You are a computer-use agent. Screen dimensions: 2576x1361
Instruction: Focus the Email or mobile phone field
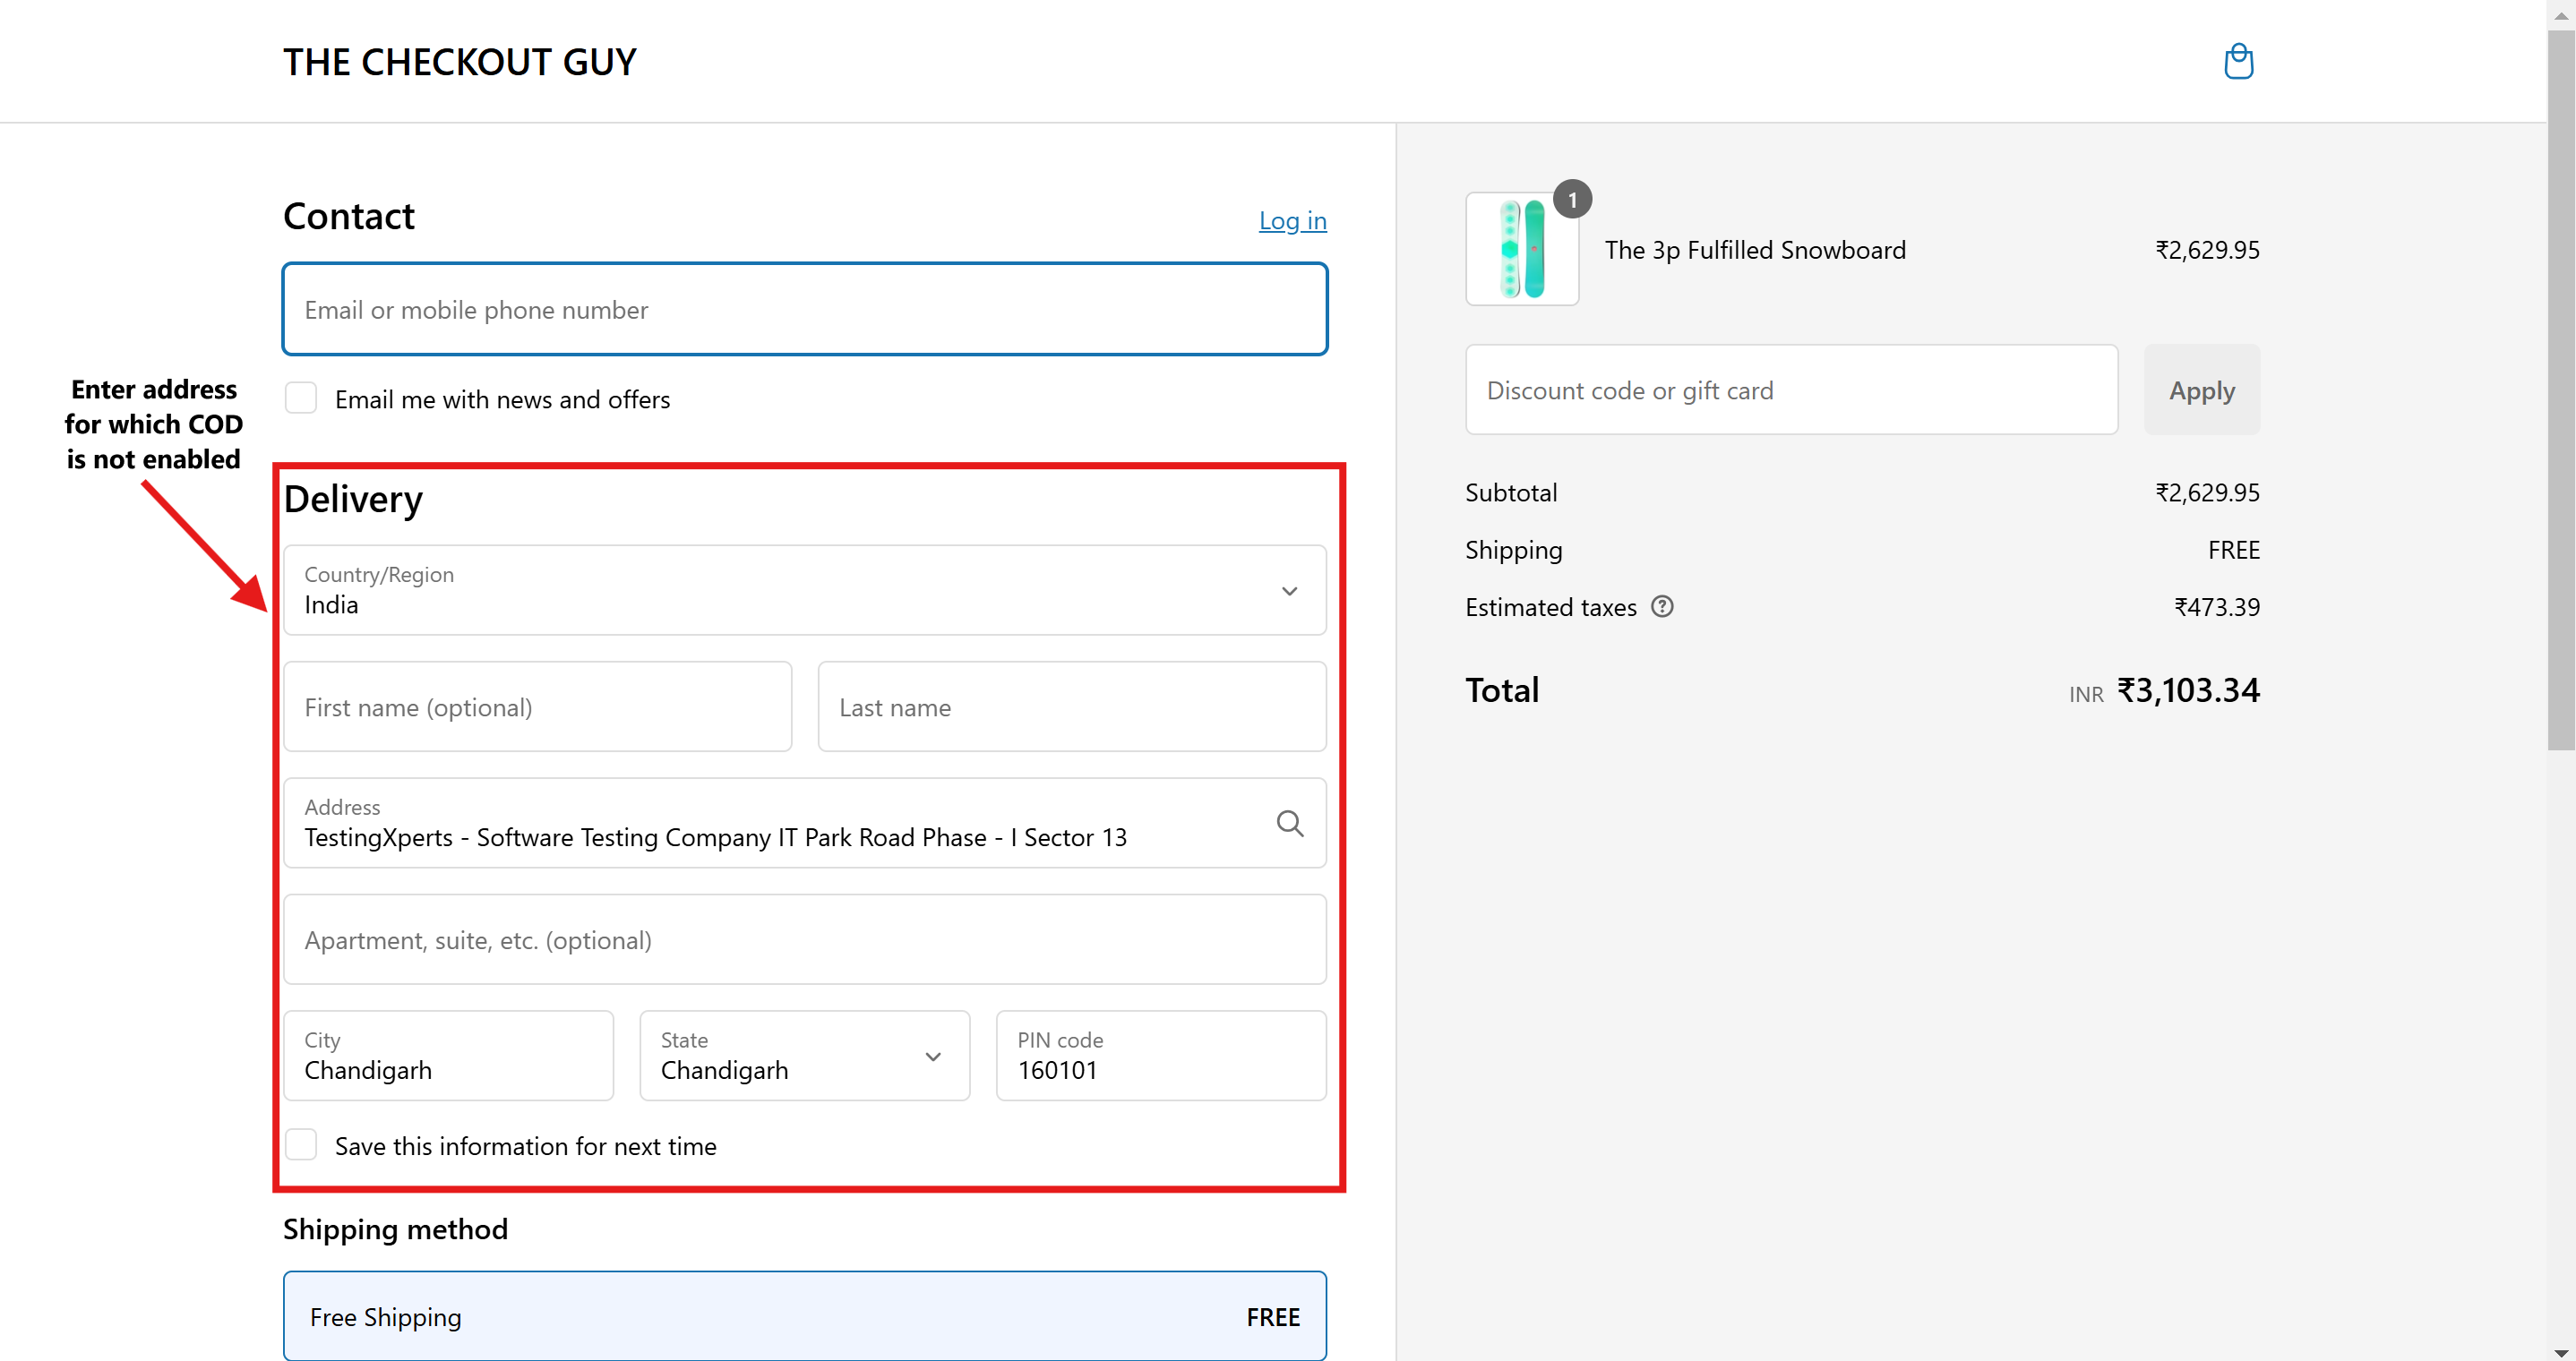tap(804, 310)
